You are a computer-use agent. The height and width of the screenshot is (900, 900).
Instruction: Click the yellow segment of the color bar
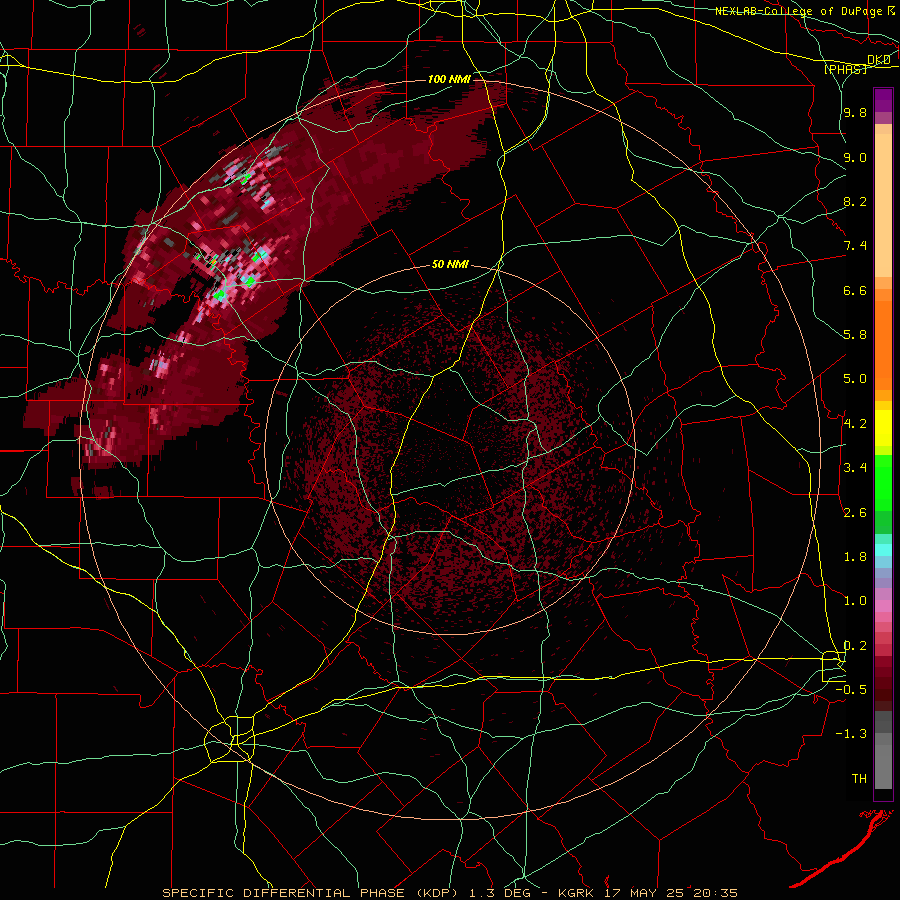[x=883, y=428]
